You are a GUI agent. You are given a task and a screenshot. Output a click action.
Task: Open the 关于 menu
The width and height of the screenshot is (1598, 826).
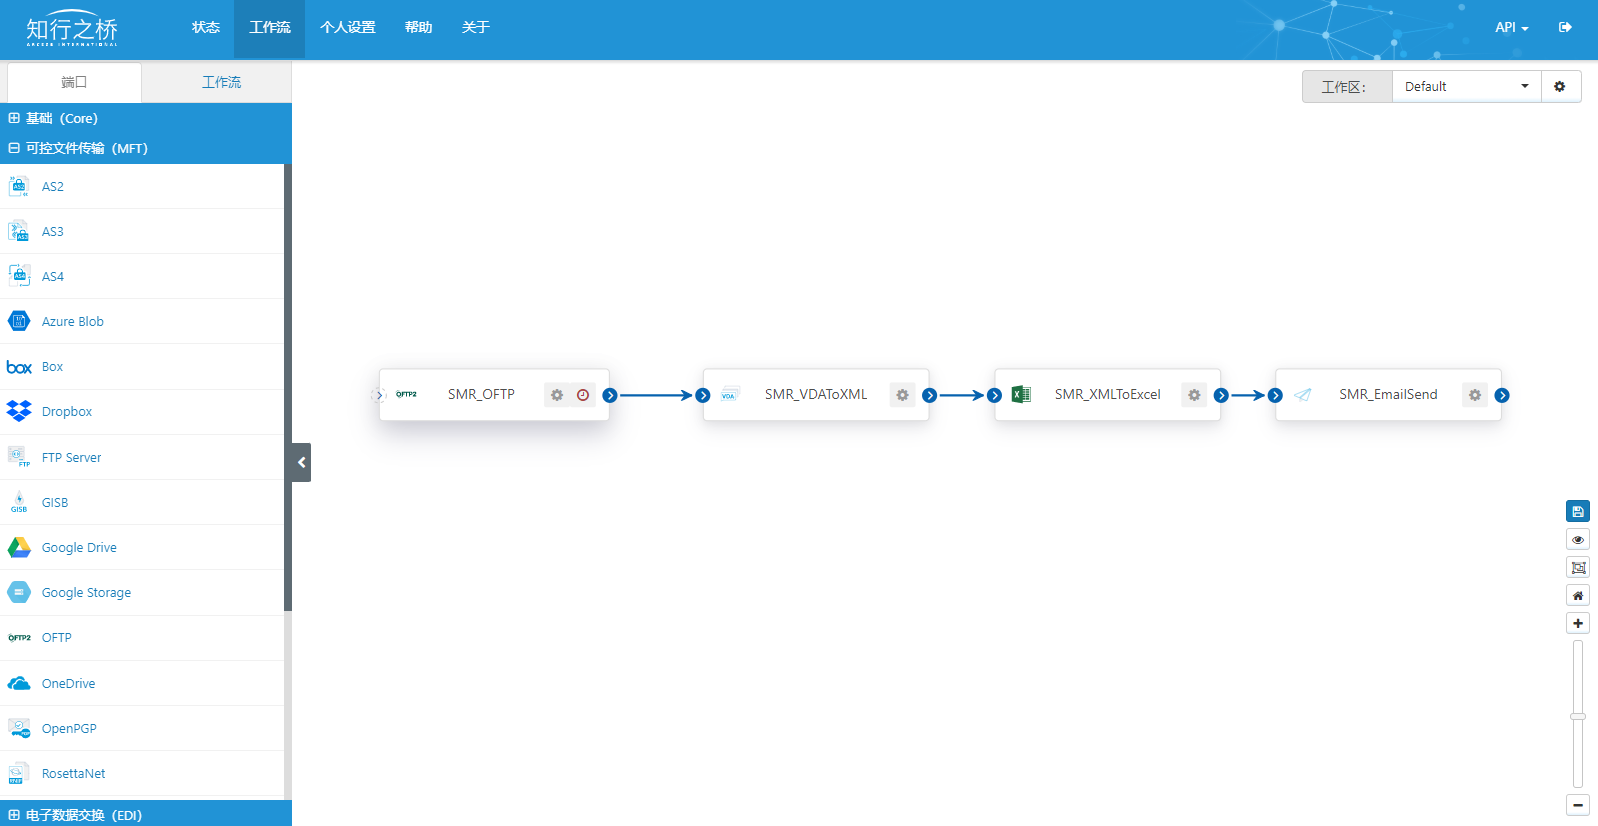476,27
